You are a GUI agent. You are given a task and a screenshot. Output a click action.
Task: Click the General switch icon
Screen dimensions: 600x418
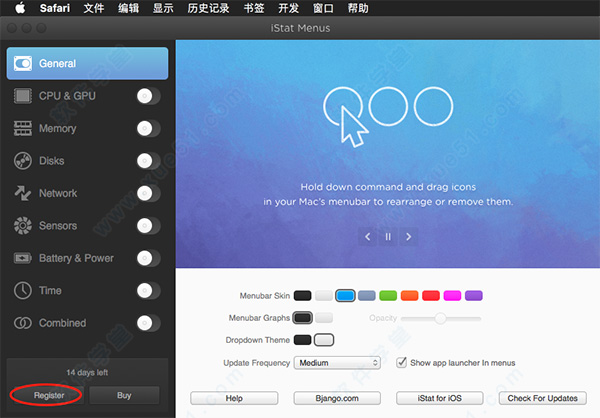(23, 64)
